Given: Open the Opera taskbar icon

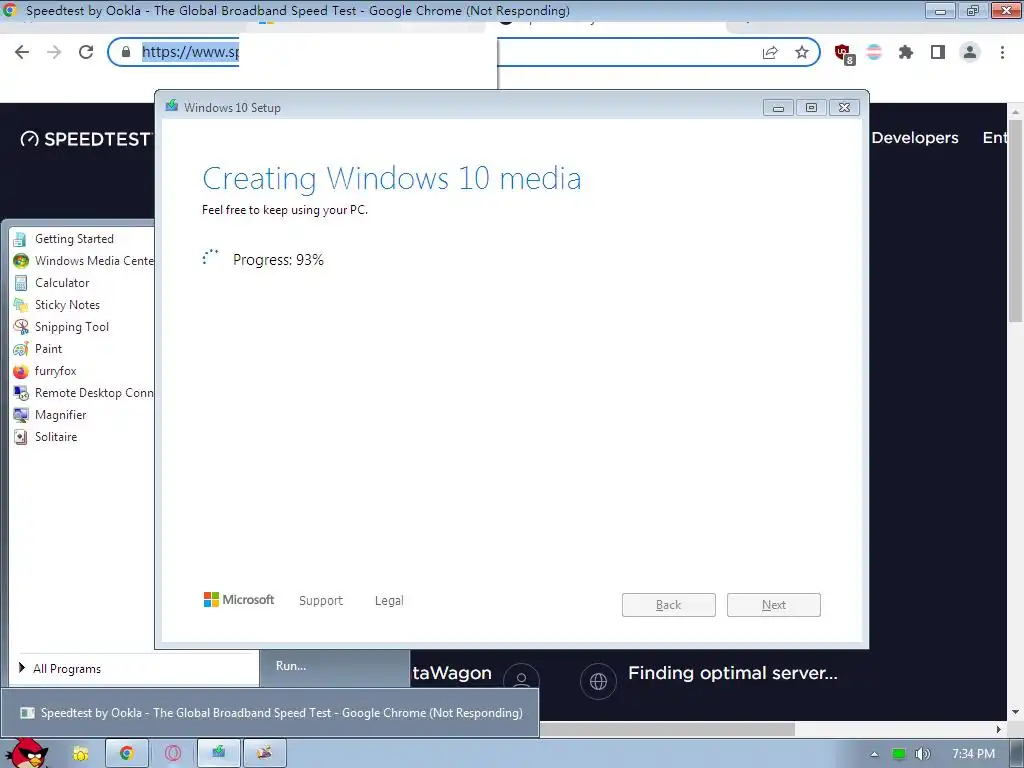Looking at the screenshot, I should 173,754.
